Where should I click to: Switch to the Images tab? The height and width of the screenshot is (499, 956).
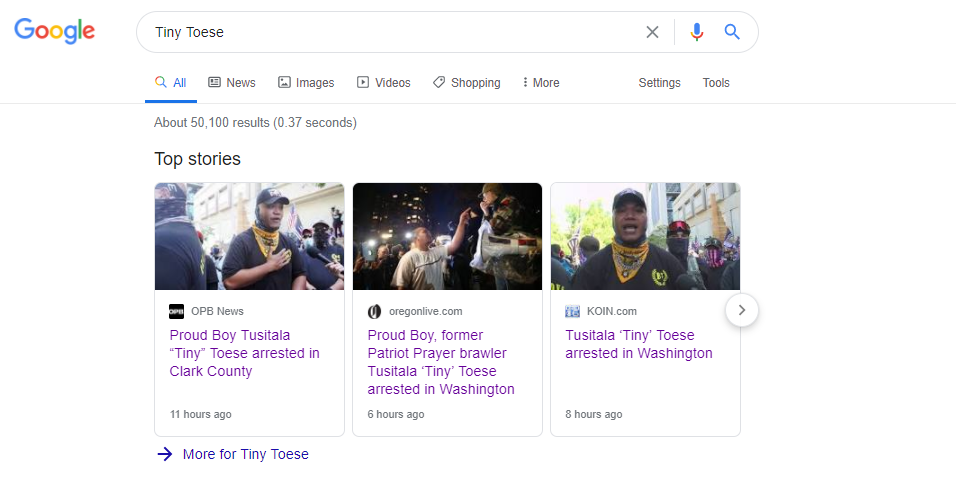(x=306, y=82)
